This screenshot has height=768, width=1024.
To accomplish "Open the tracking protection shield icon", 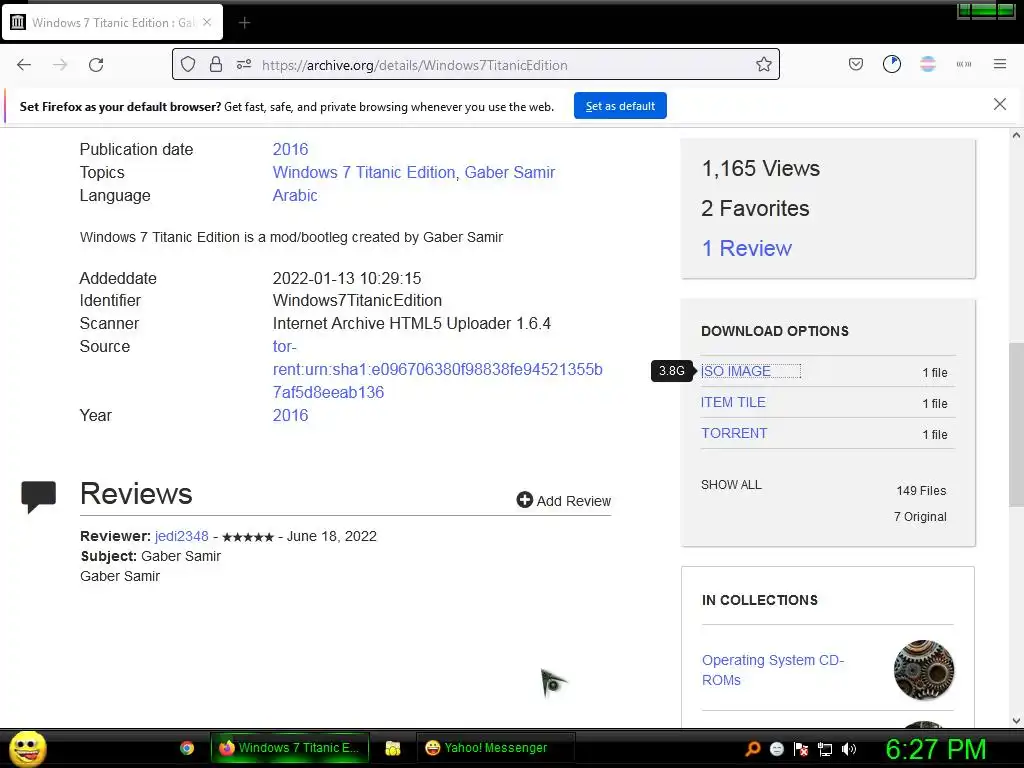I will [x=188, y=65].
